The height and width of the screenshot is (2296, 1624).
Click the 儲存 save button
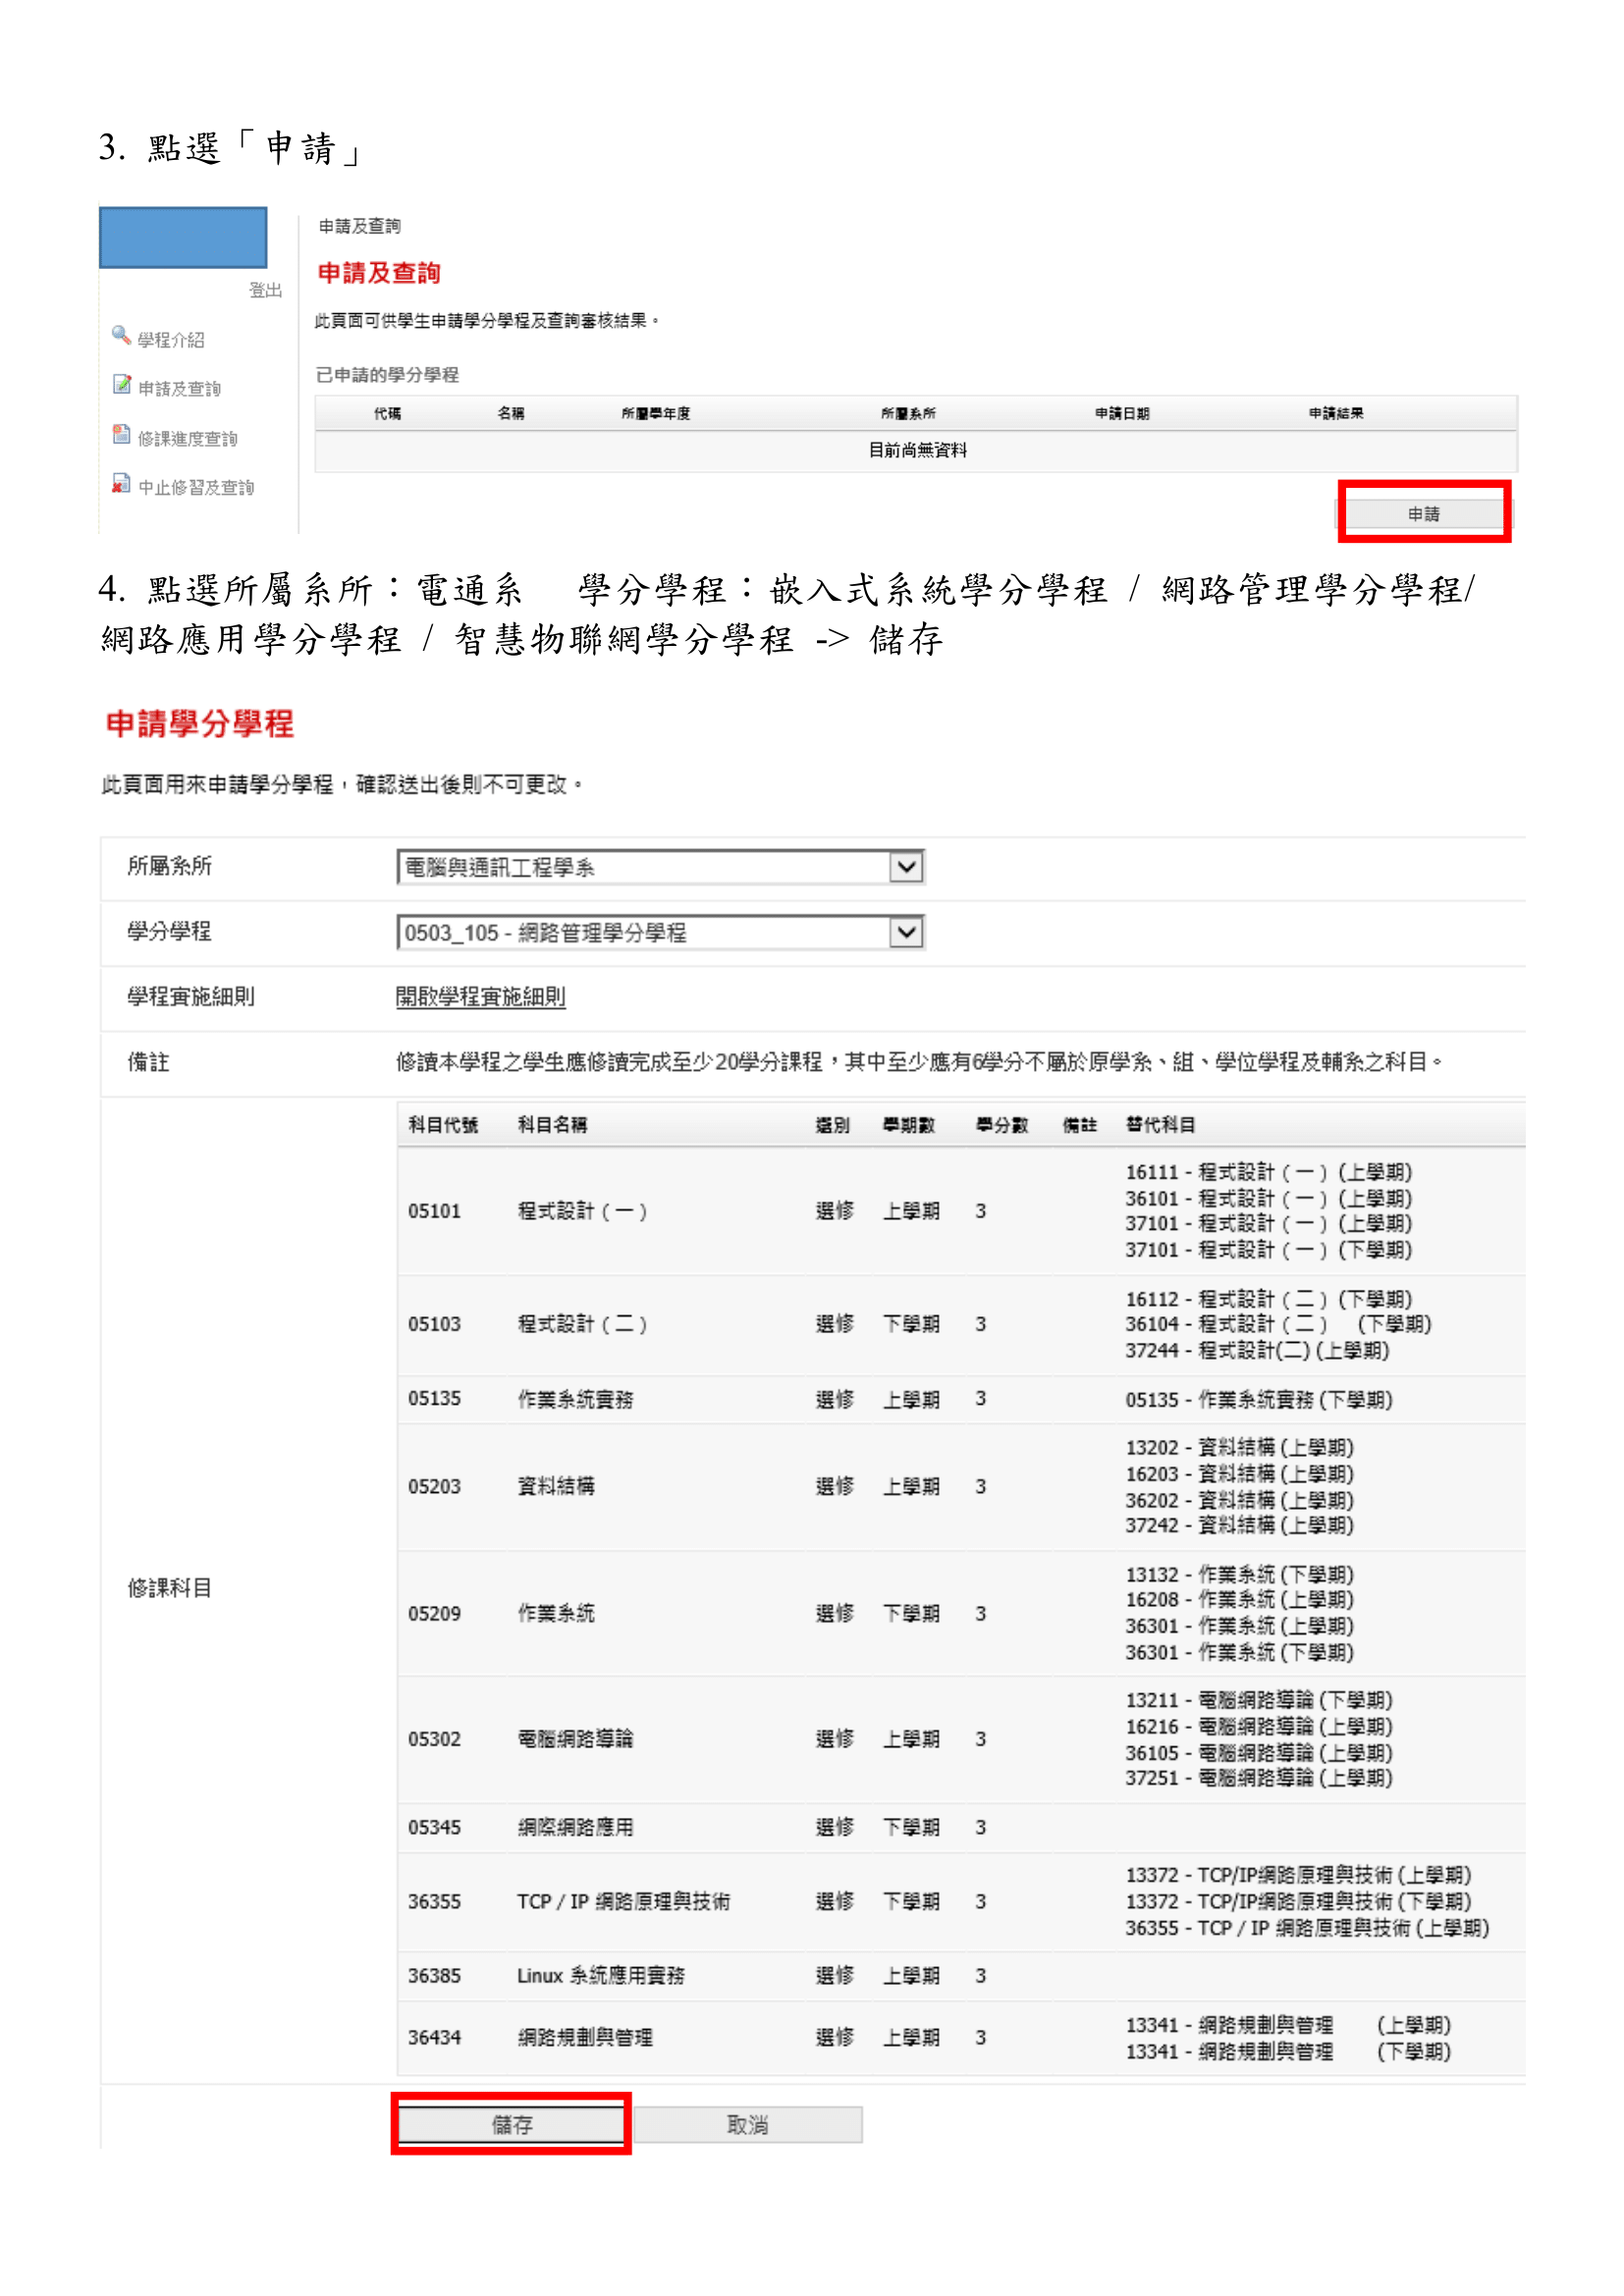(511, 2124)
